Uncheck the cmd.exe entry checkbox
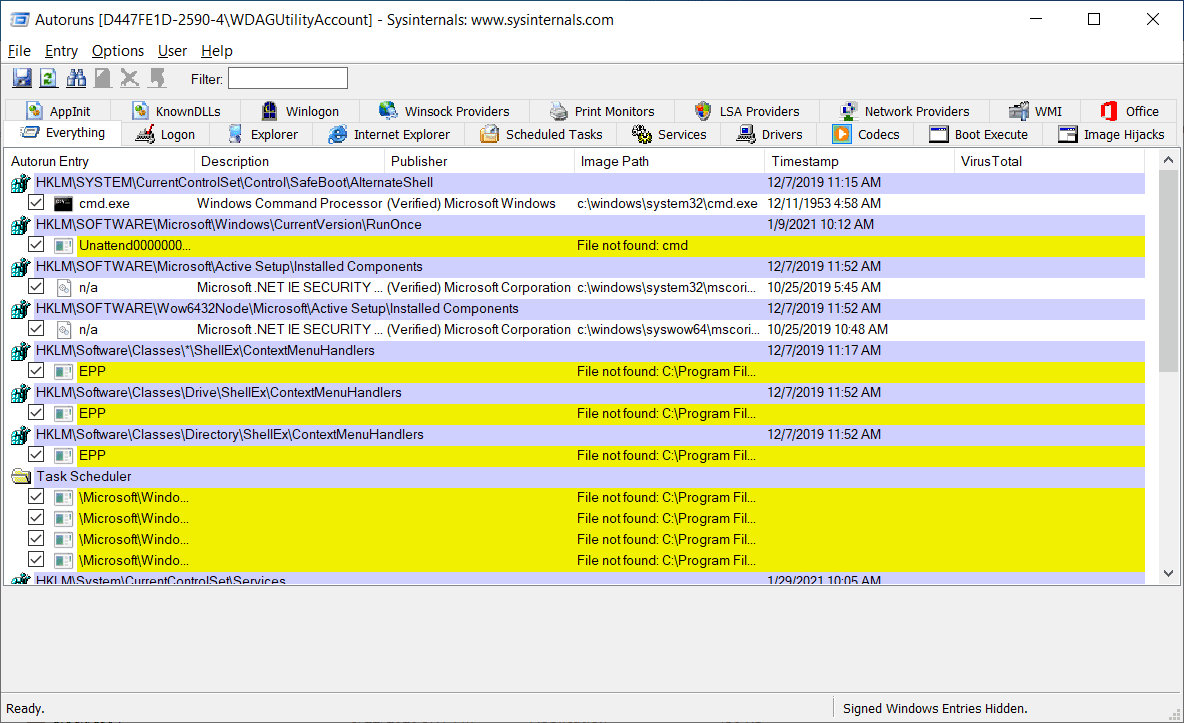Viewport: 1184px width, 723px height. coord(35,202)
